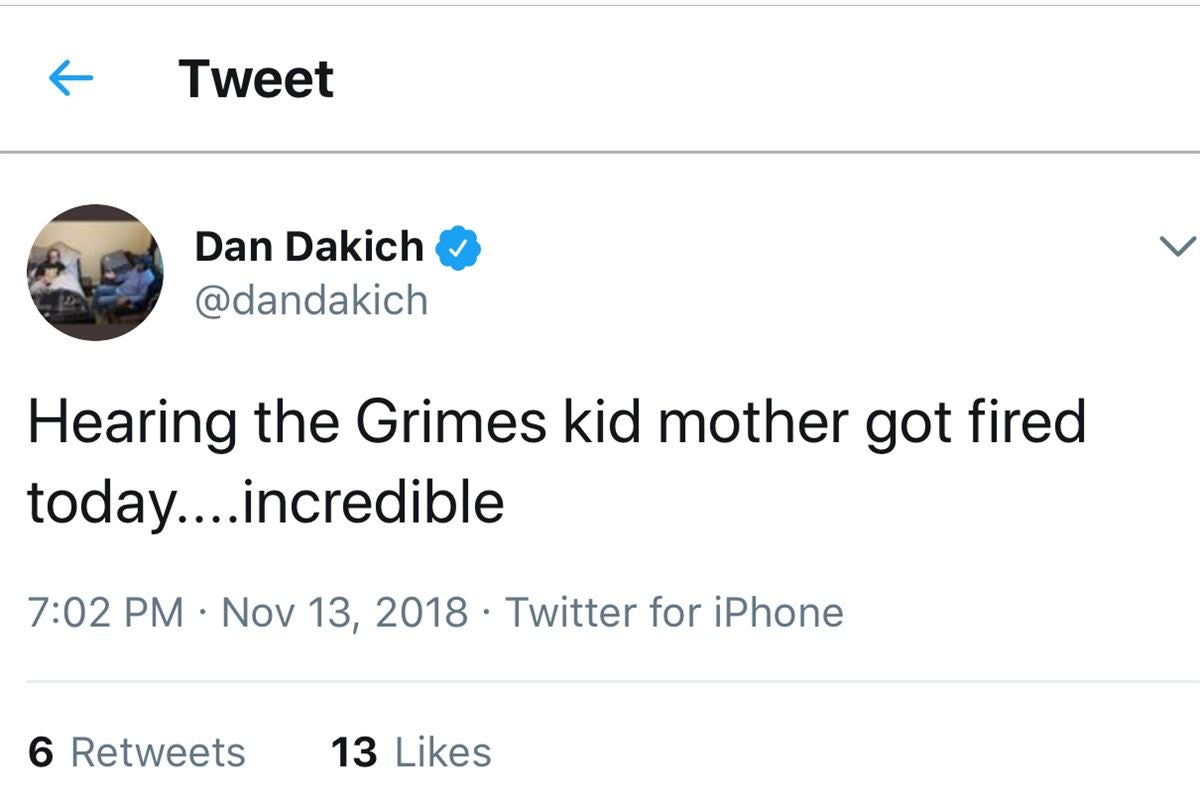The width and height of the screenshot is (1200, 807).
Task: Click the Nov 13, 2018 date
Action: point(344,612)
